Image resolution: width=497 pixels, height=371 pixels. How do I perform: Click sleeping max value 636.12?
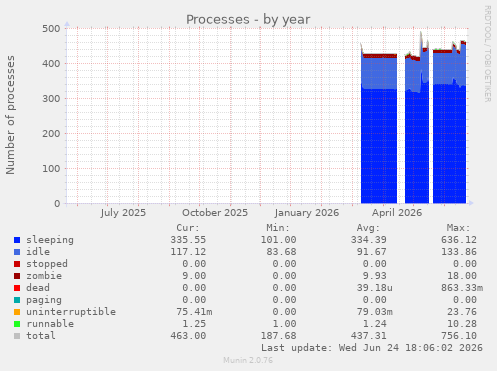point(459,240)
